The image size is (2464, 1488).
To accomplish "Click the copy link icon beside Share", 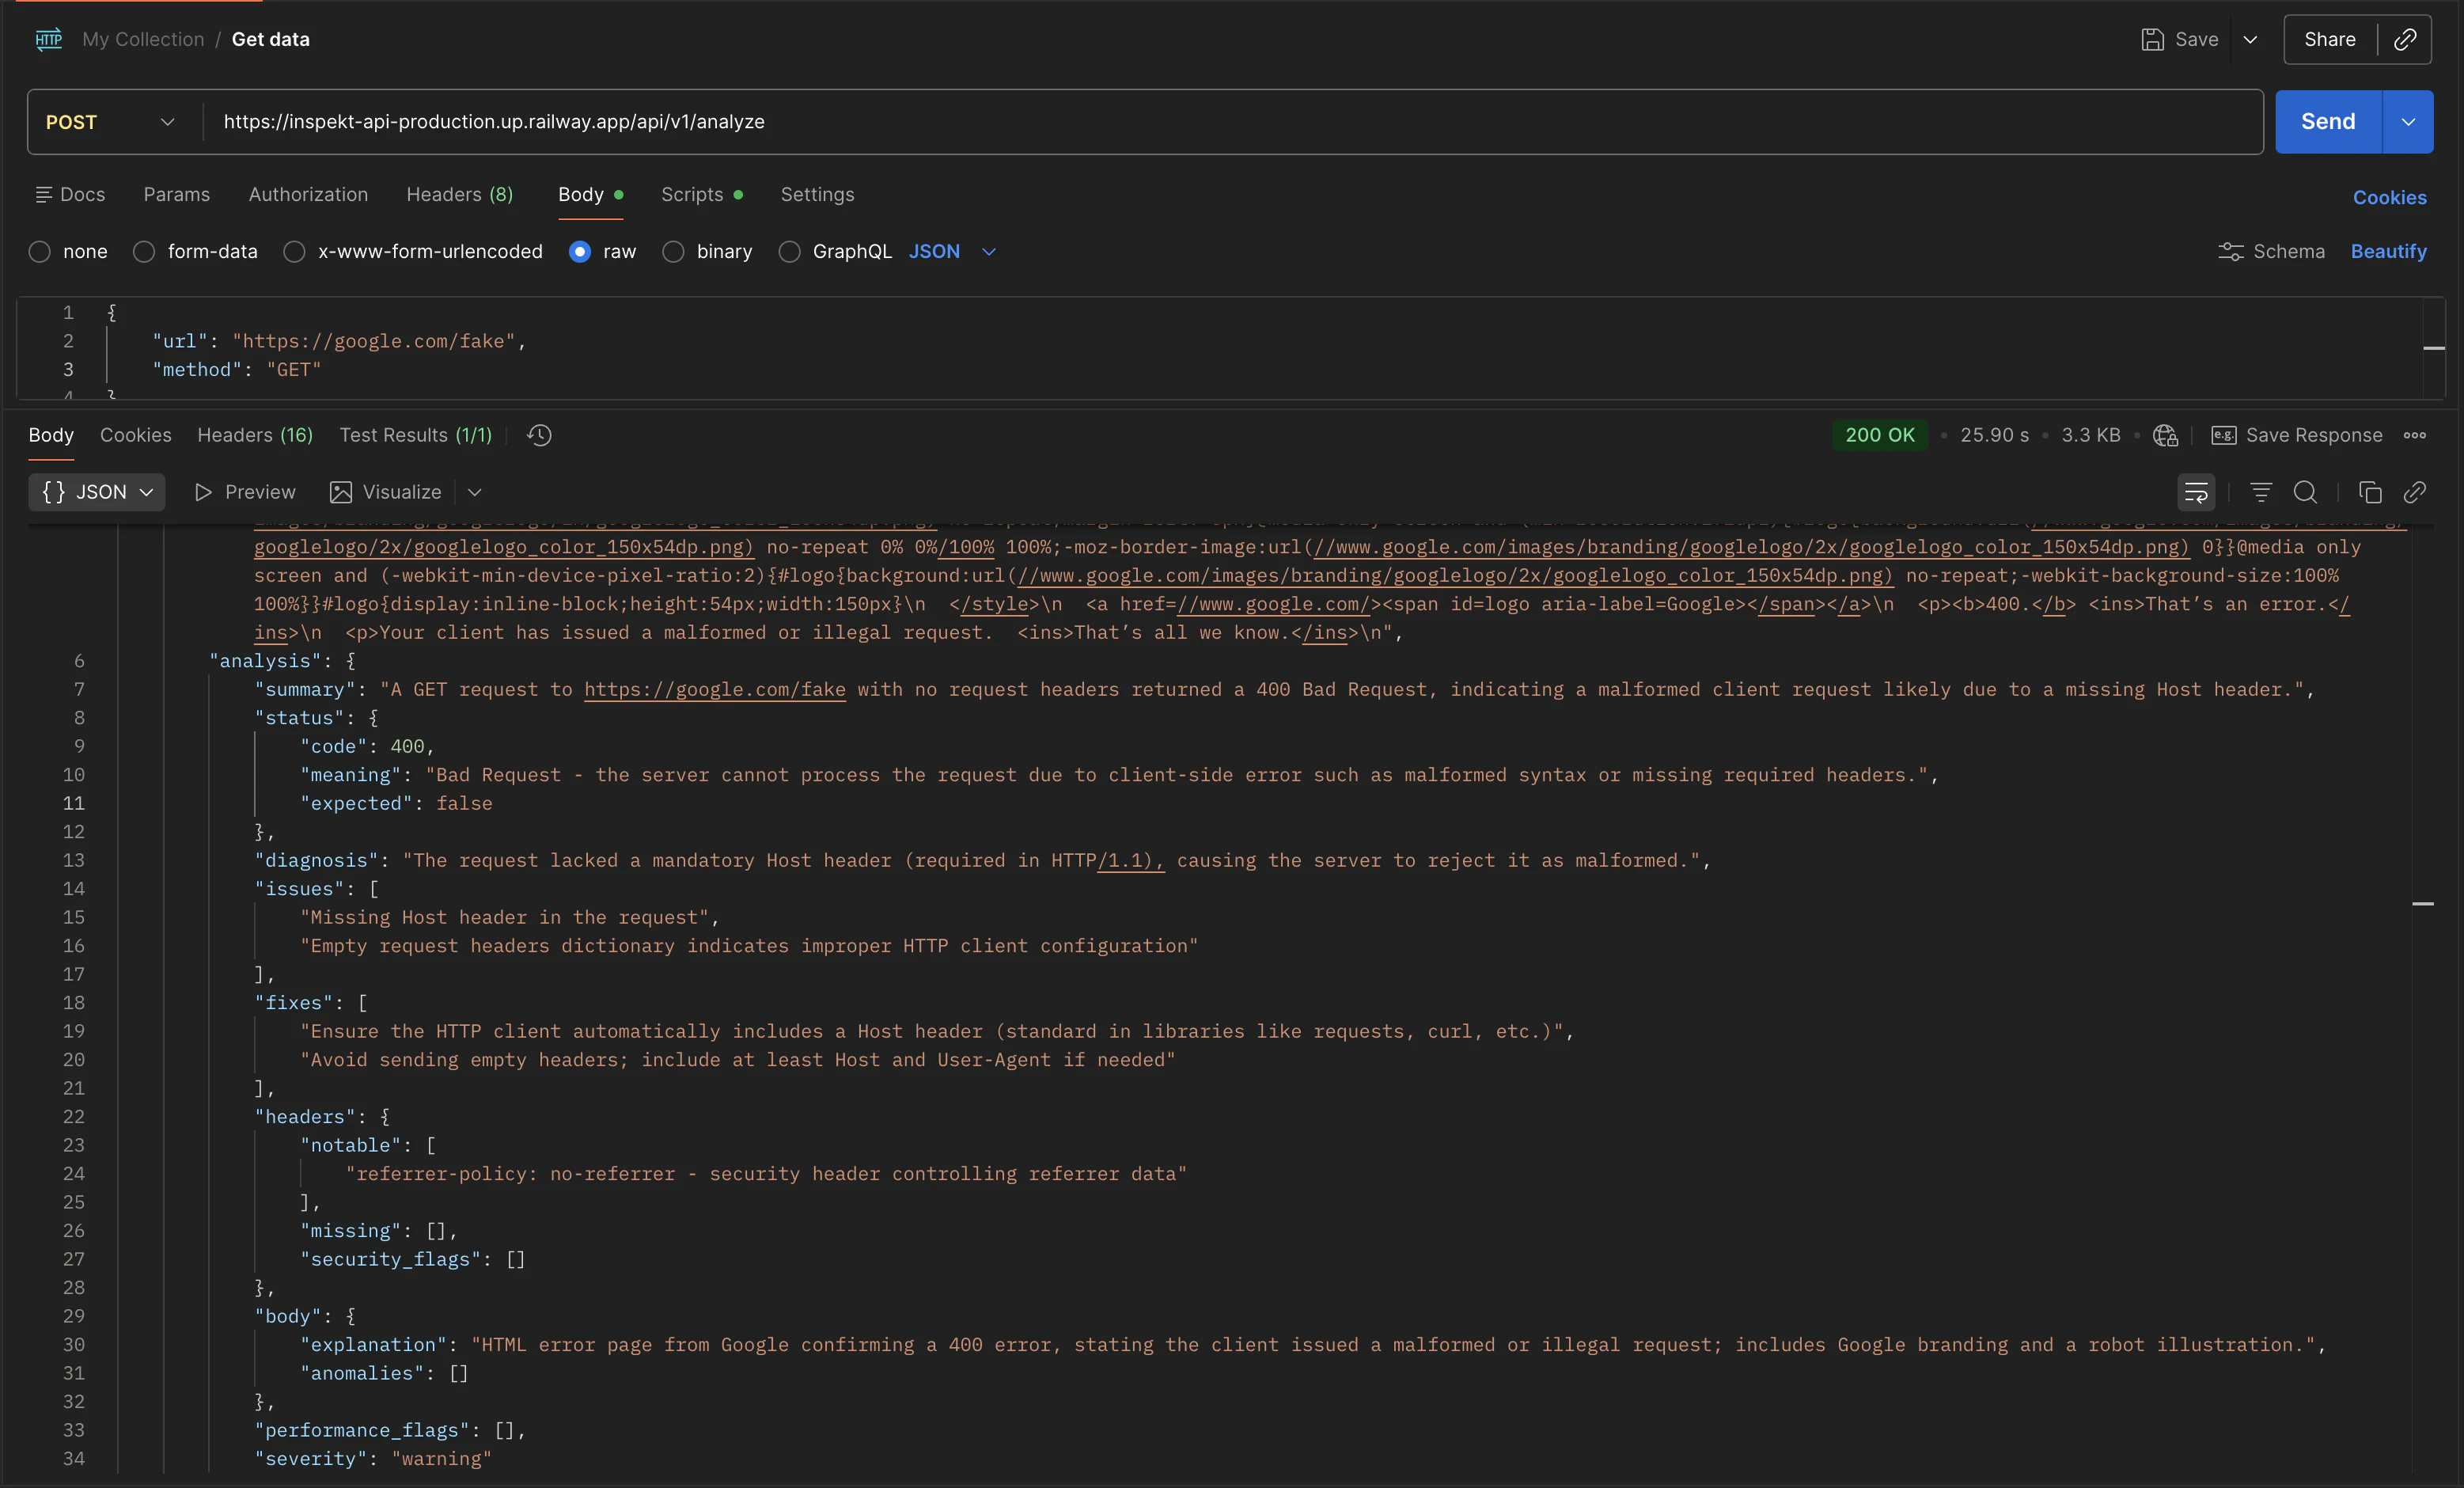I will click(x=2405, y=39).
